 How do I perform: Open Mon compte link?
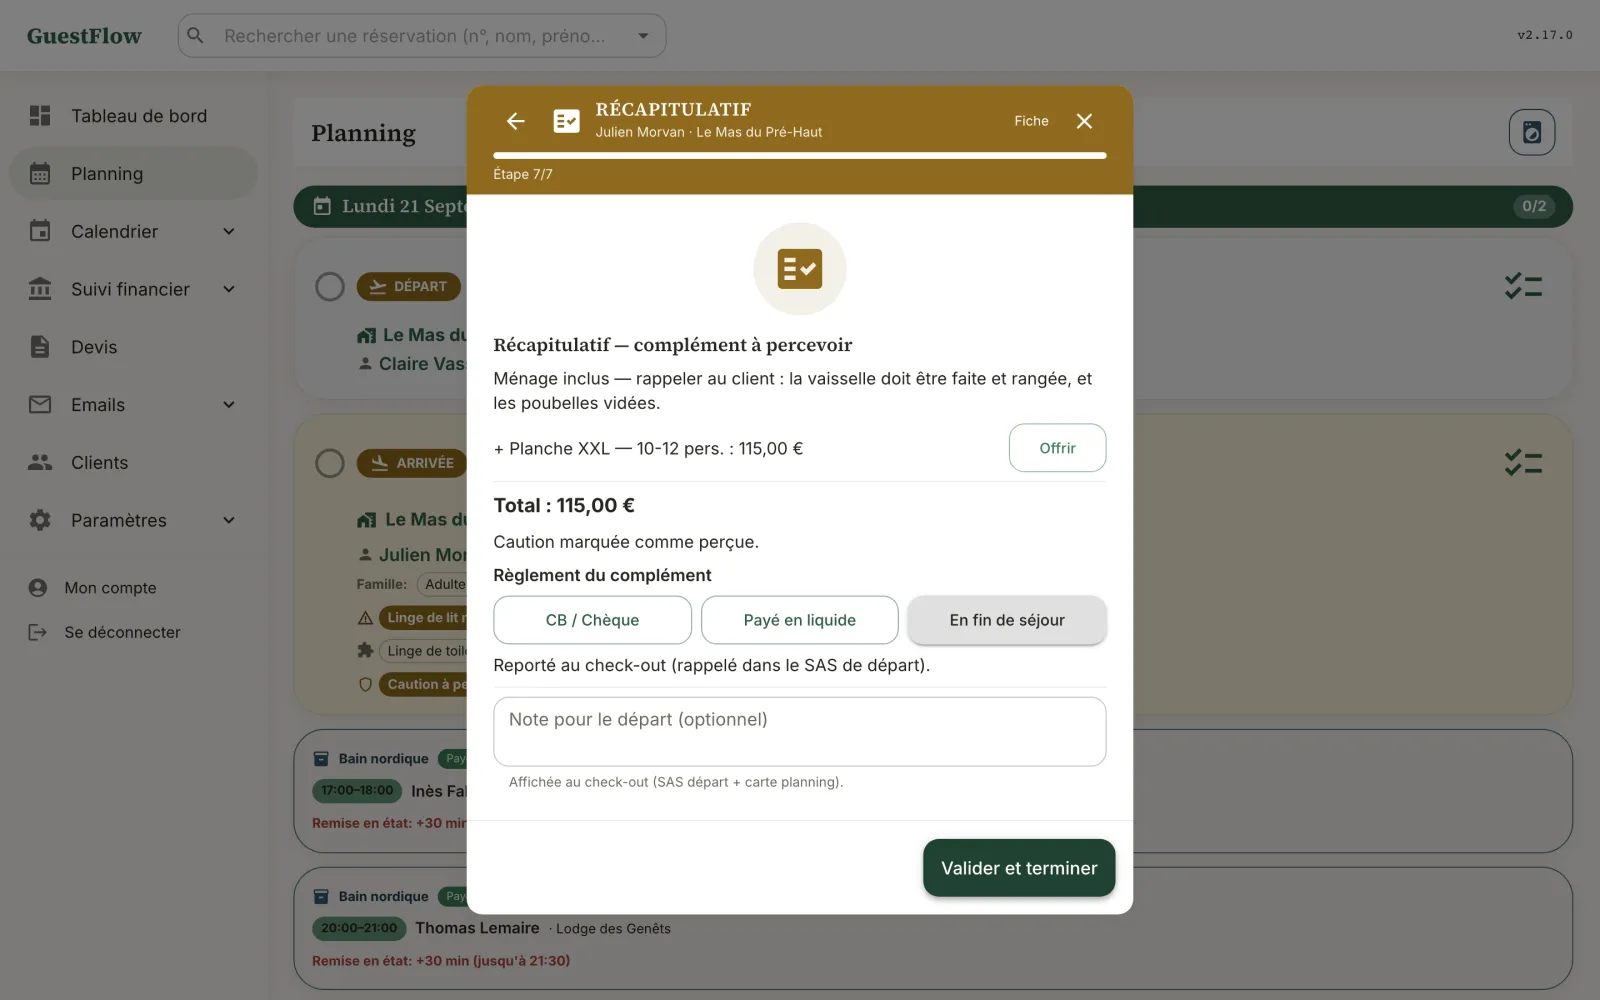pos(110,588)
